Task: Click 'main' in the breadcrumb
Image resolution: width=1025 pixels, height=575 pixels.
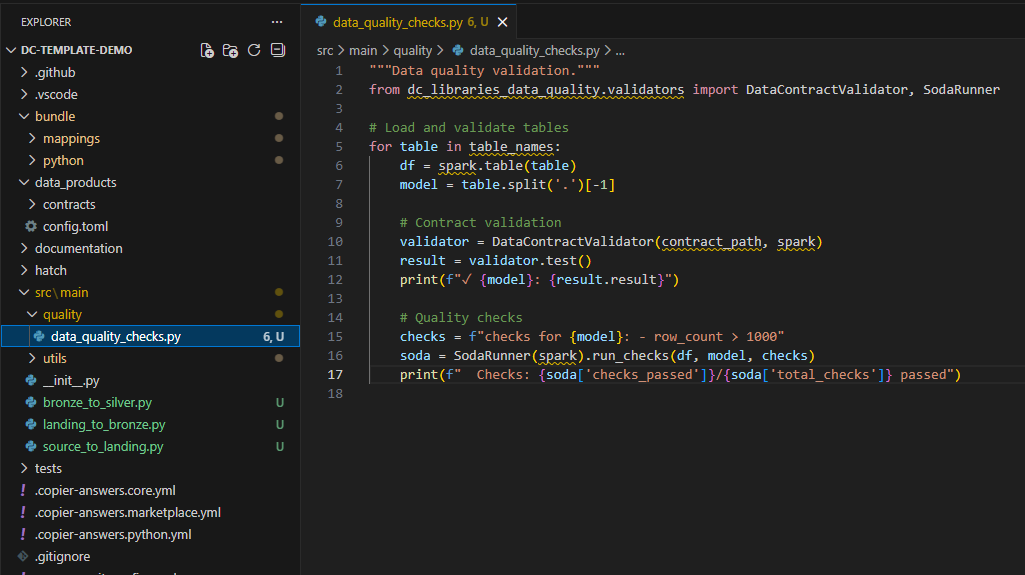Action: [363, 50]
